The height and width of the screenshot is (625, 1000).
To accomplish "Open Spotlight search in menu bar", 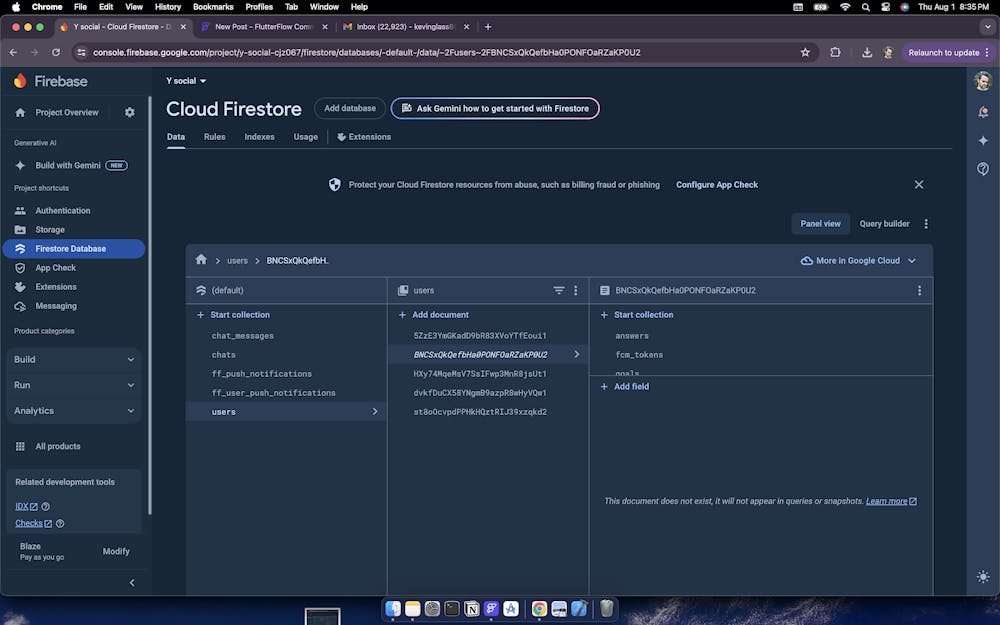I will 865,7.
